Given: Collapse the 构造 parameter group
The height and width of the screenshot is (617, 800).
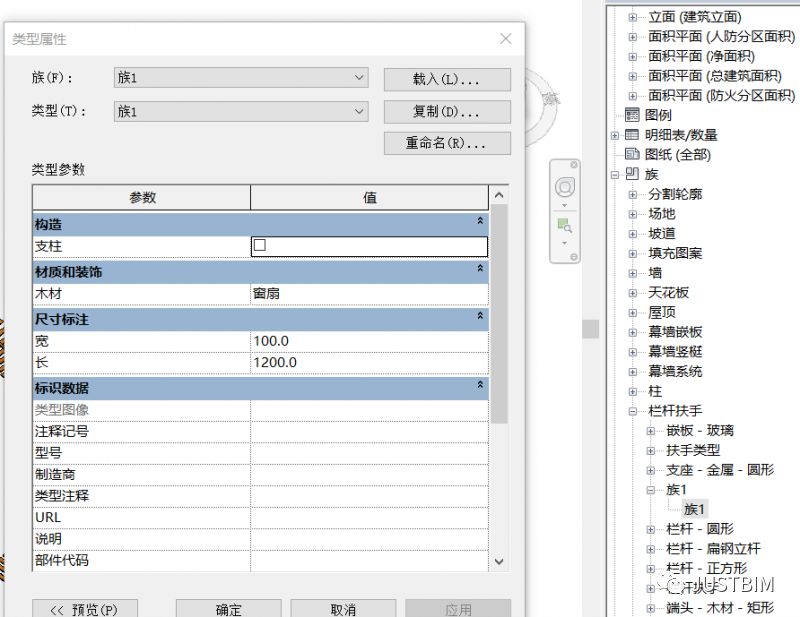Looking at the screenshot, I should [x=480, y=221].
